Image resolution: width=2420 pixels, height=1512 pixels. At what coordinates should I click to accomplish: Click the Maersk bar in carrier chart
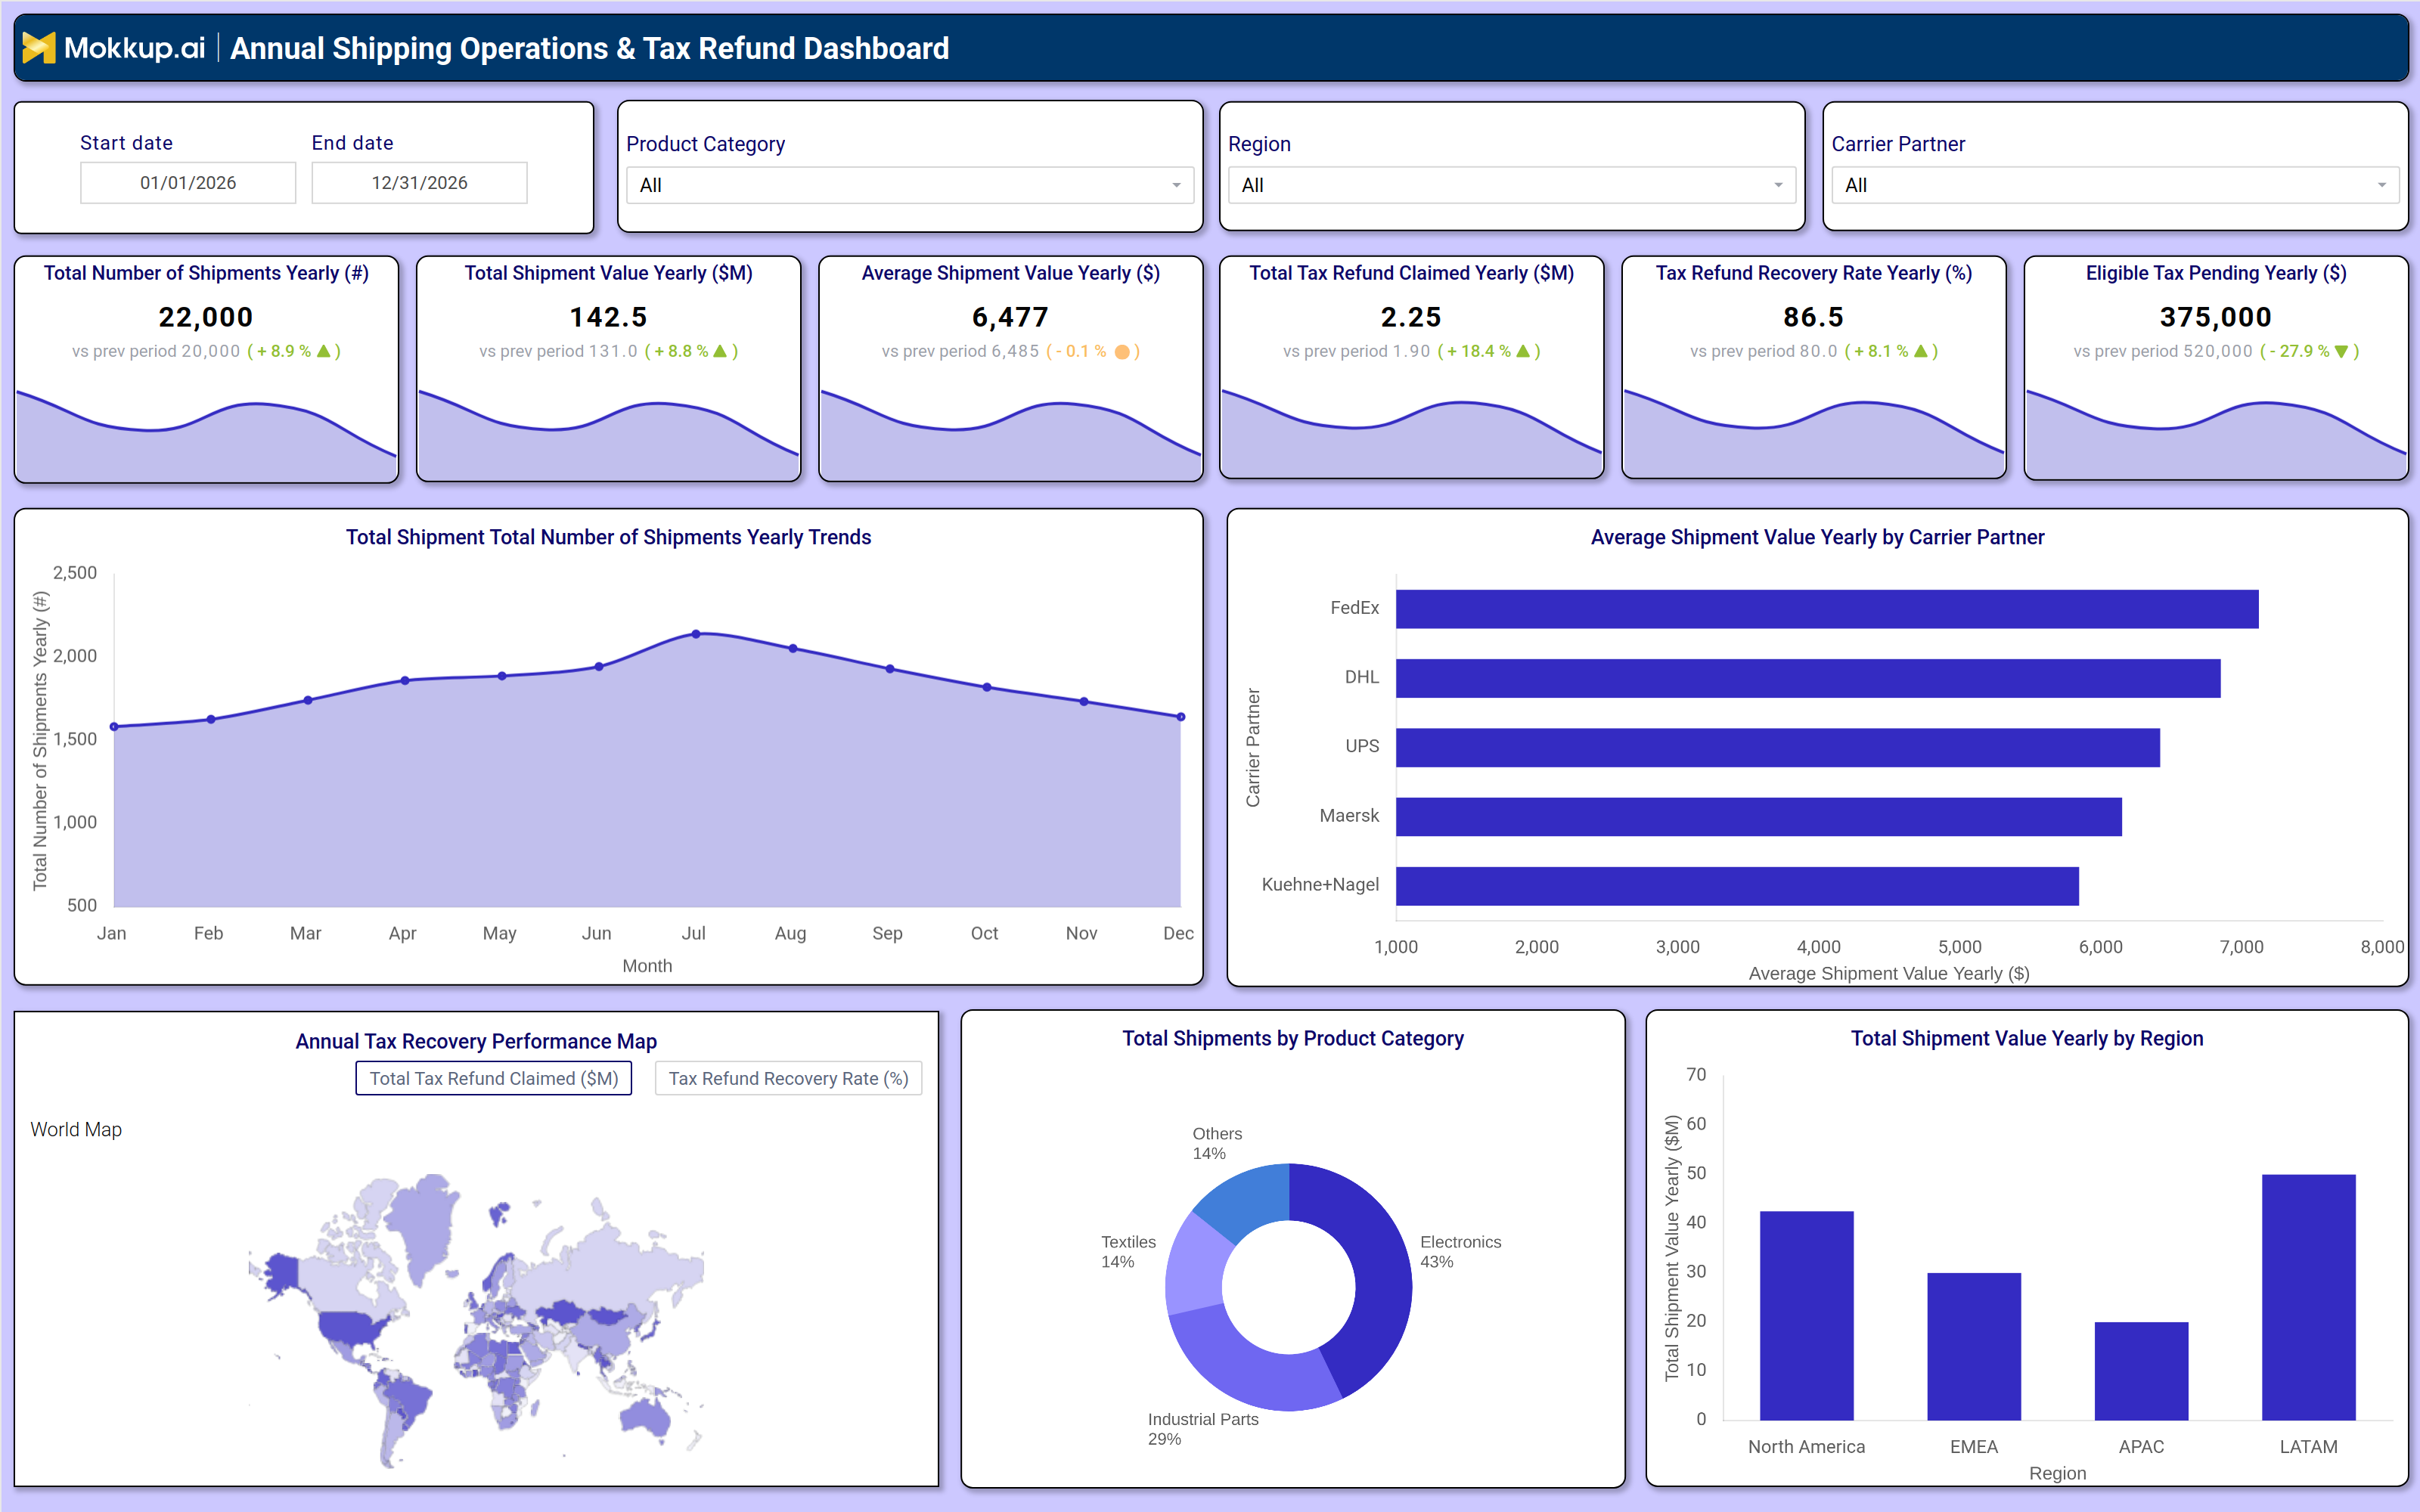1759,816
